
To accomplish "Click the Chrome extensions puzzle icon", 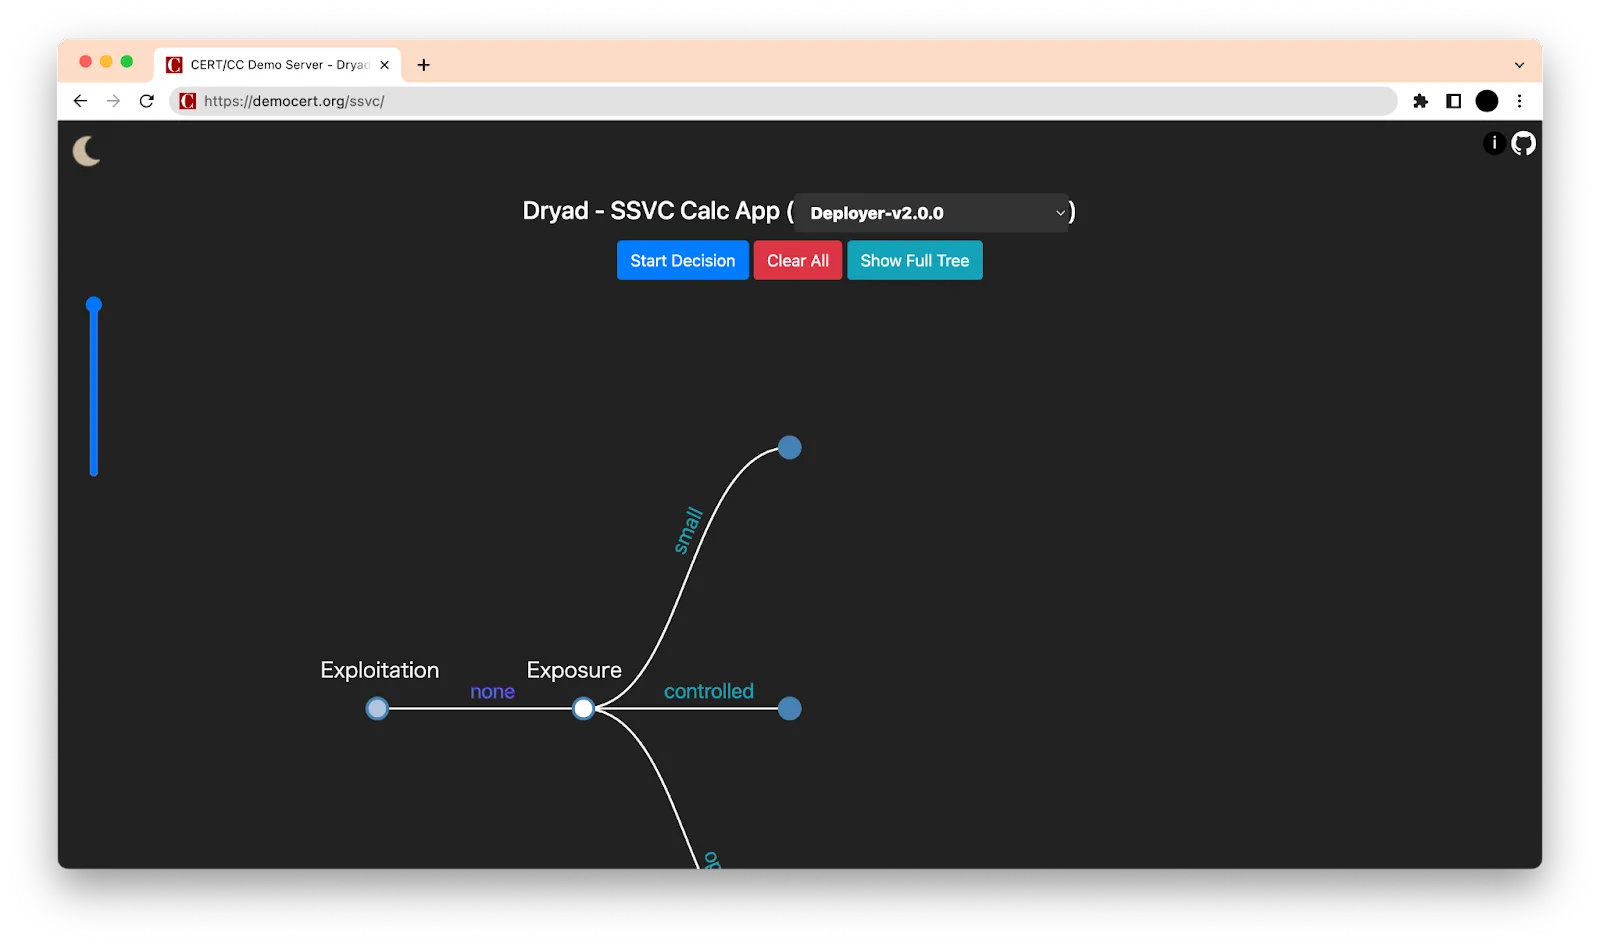I will click(x=1420, y=101).
